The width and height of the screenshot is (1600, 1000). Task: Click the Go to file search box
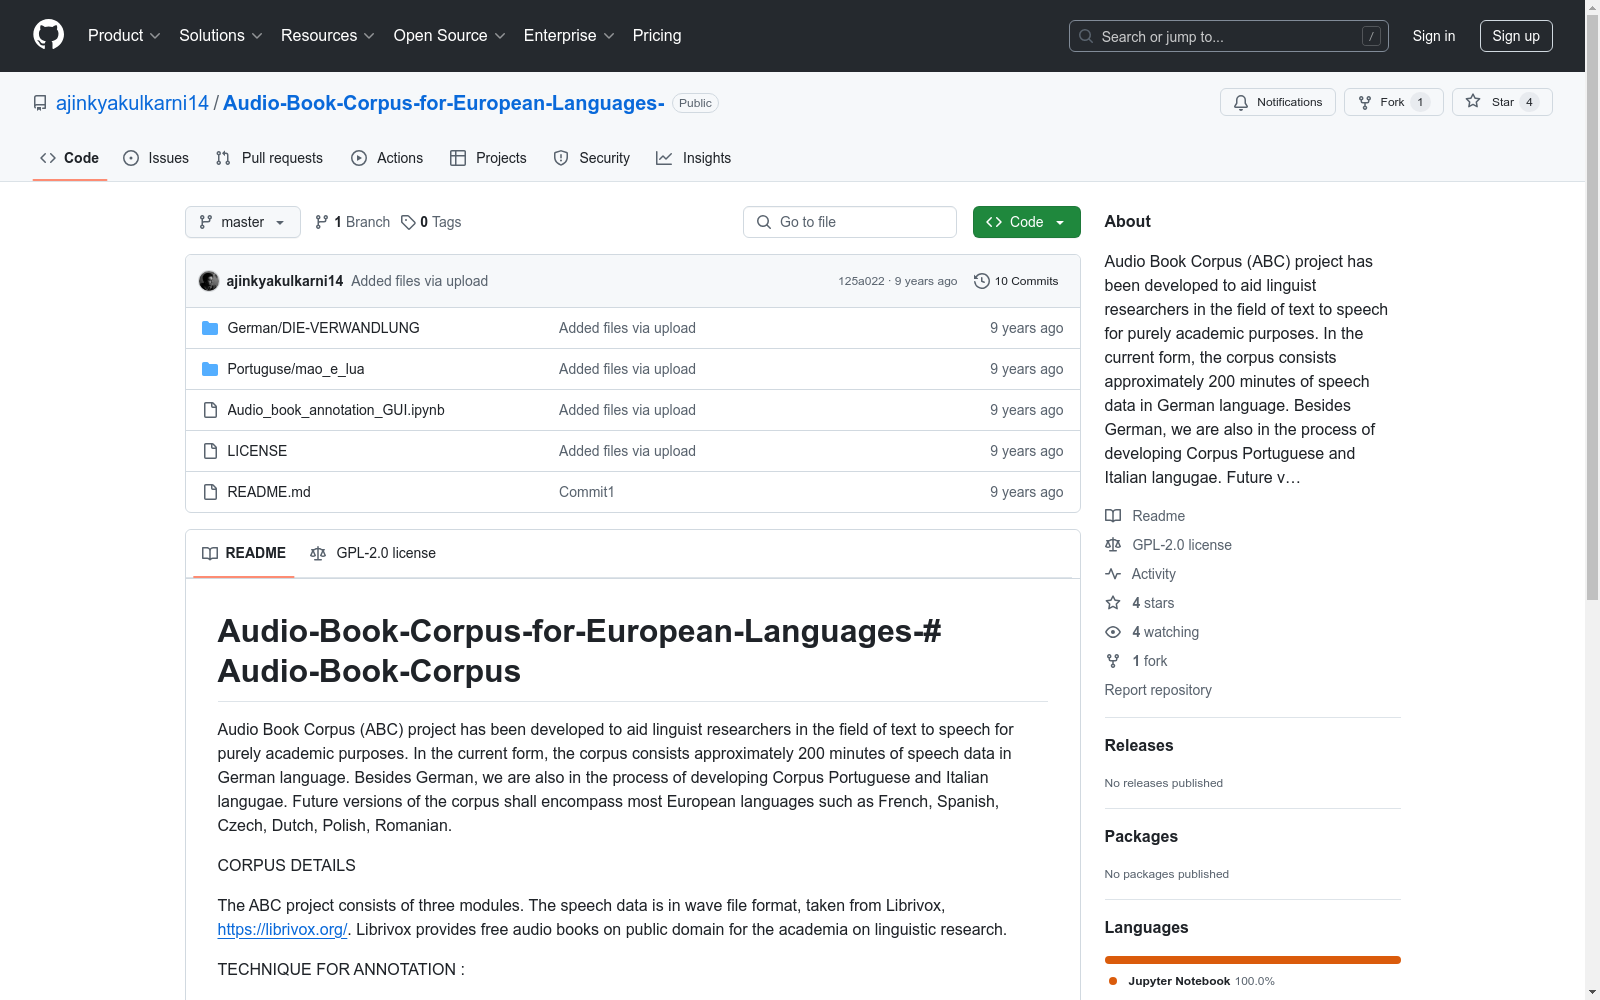pos(850,222)
